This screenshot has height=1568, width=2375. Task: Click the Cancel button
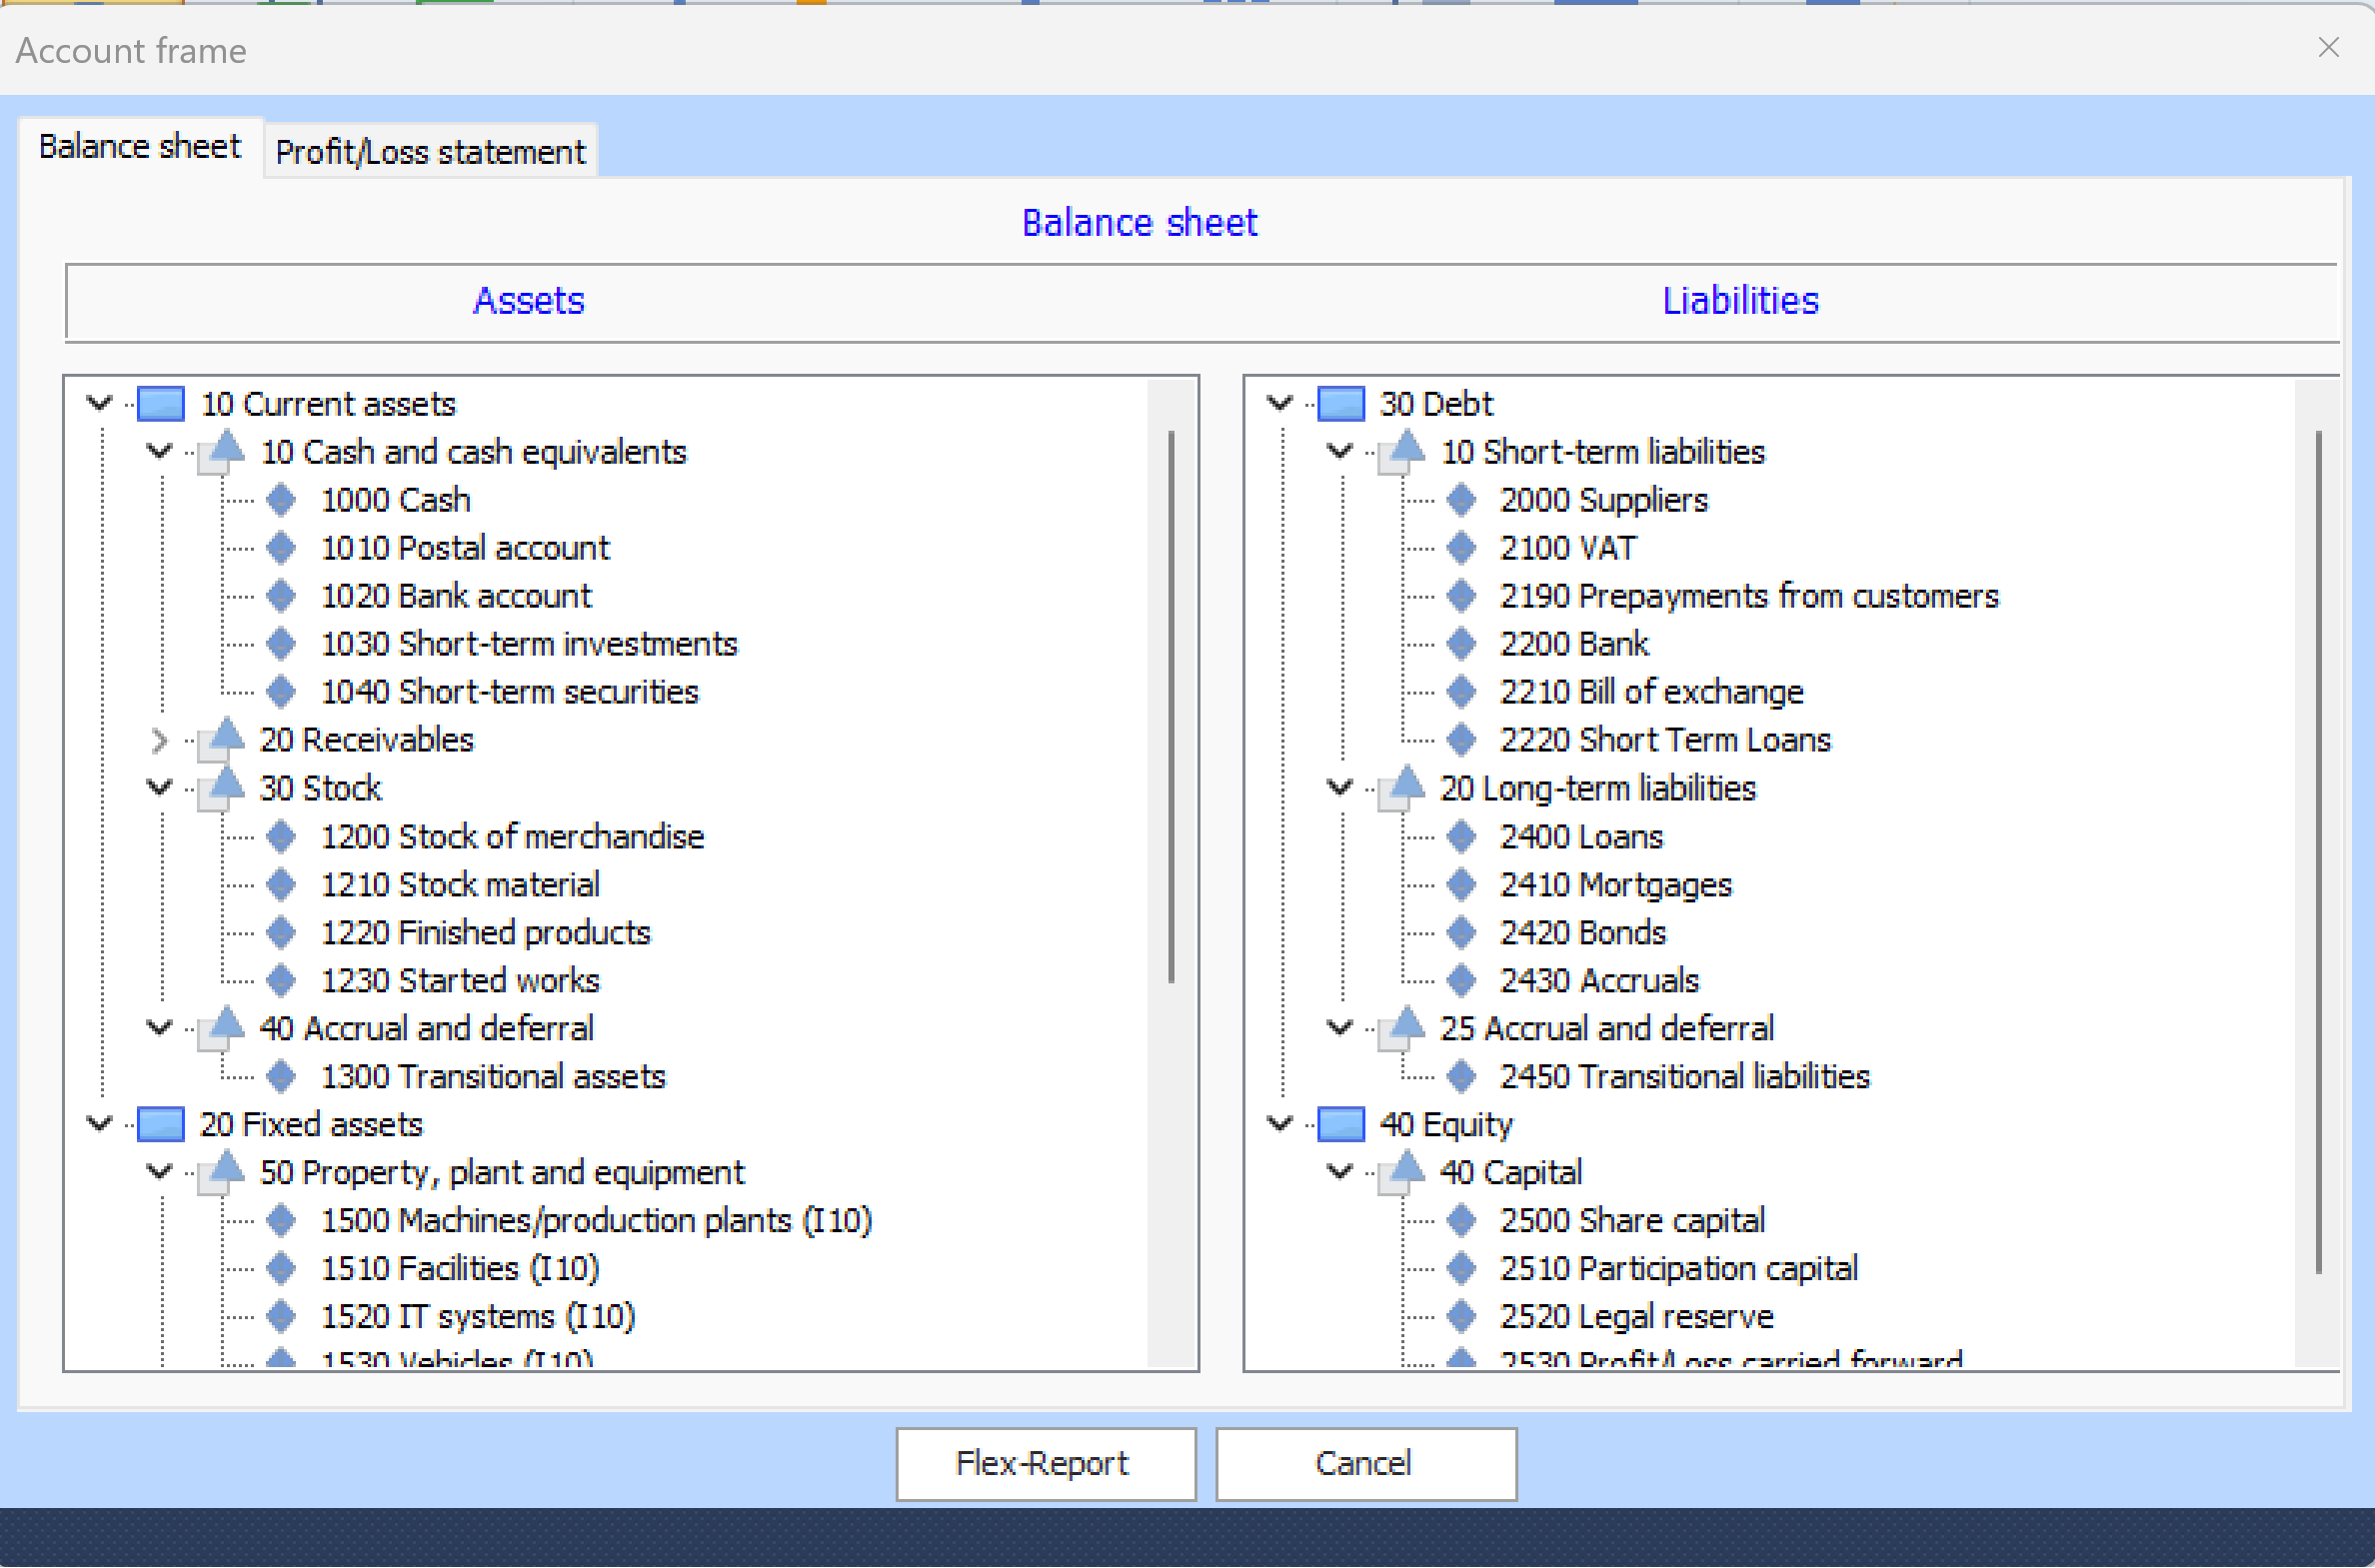click(x=1365, y=1463)
